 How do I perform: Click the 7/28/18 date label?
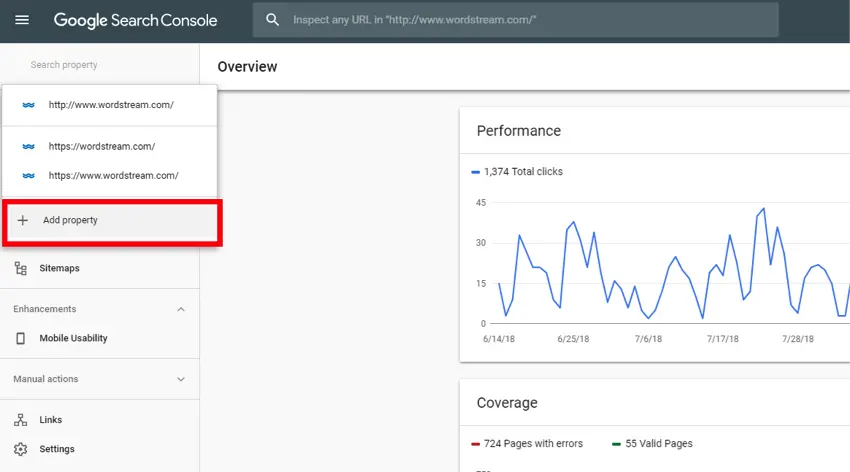(x=797, y=339)
